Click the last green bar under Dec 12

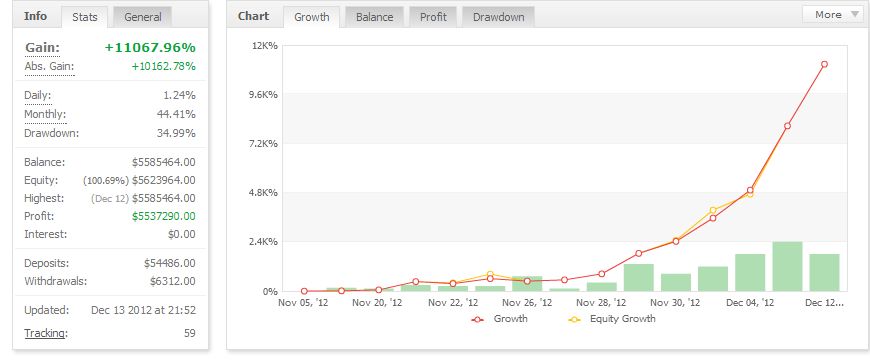click(x=825, y=272)
